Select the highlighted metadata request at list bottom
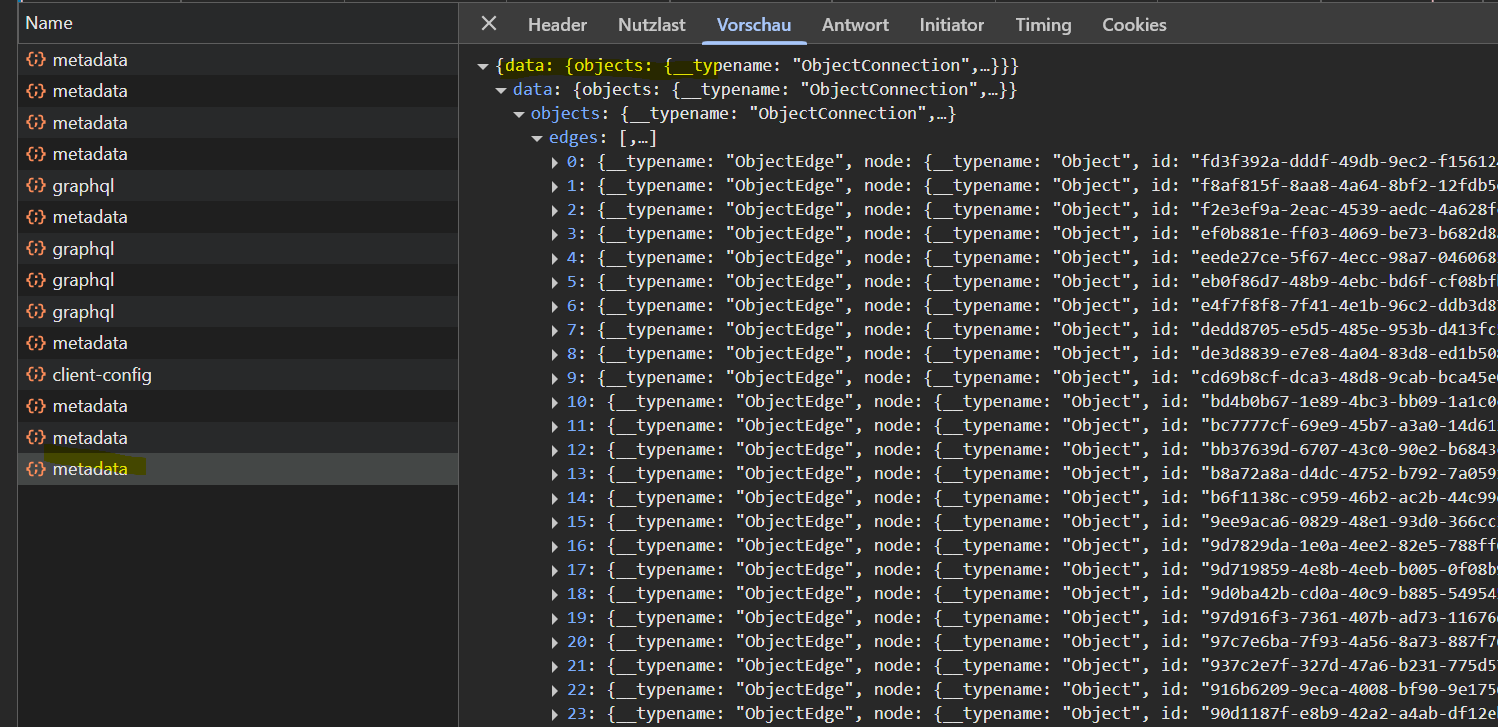The height and width of the screenshot is (727, 1498). point(238,469)
